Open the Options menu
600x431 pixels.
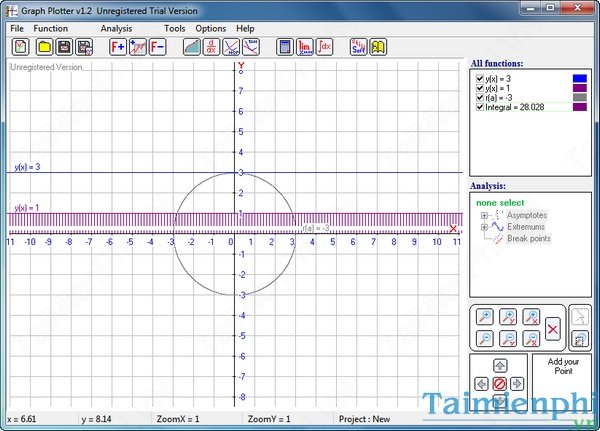[x=210, y=28]
